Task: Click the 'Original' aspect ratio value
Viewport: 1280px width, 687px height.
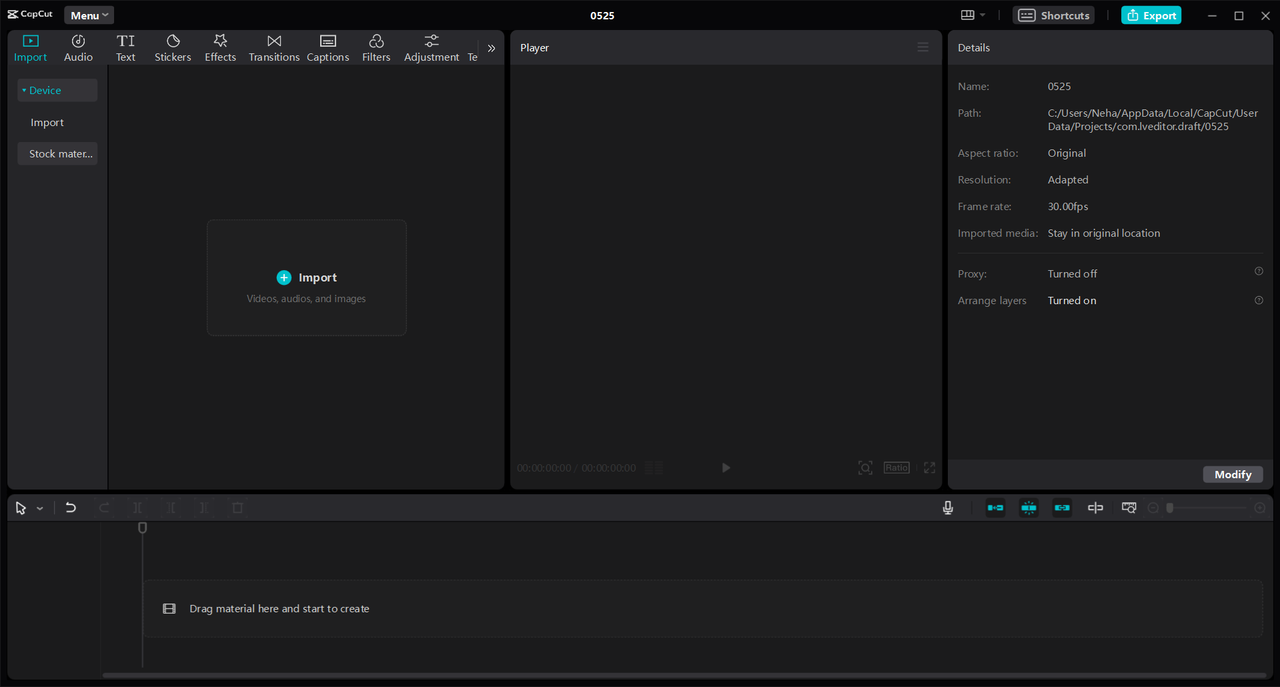Action: [1067, 154]
